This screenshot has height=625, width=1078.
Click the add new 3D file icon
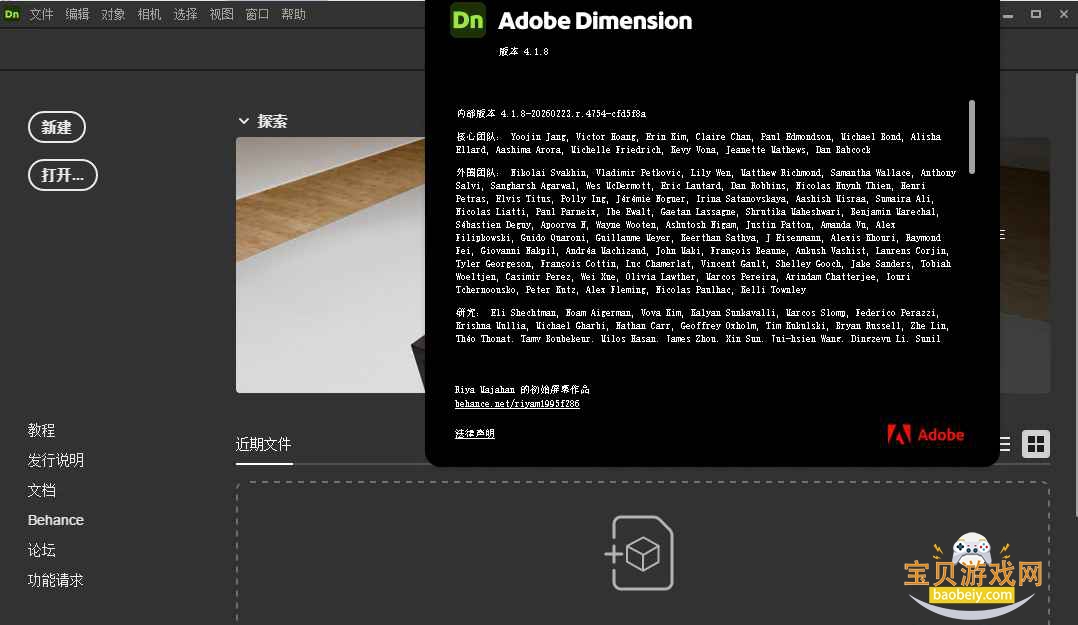click(x=639, y=553)
